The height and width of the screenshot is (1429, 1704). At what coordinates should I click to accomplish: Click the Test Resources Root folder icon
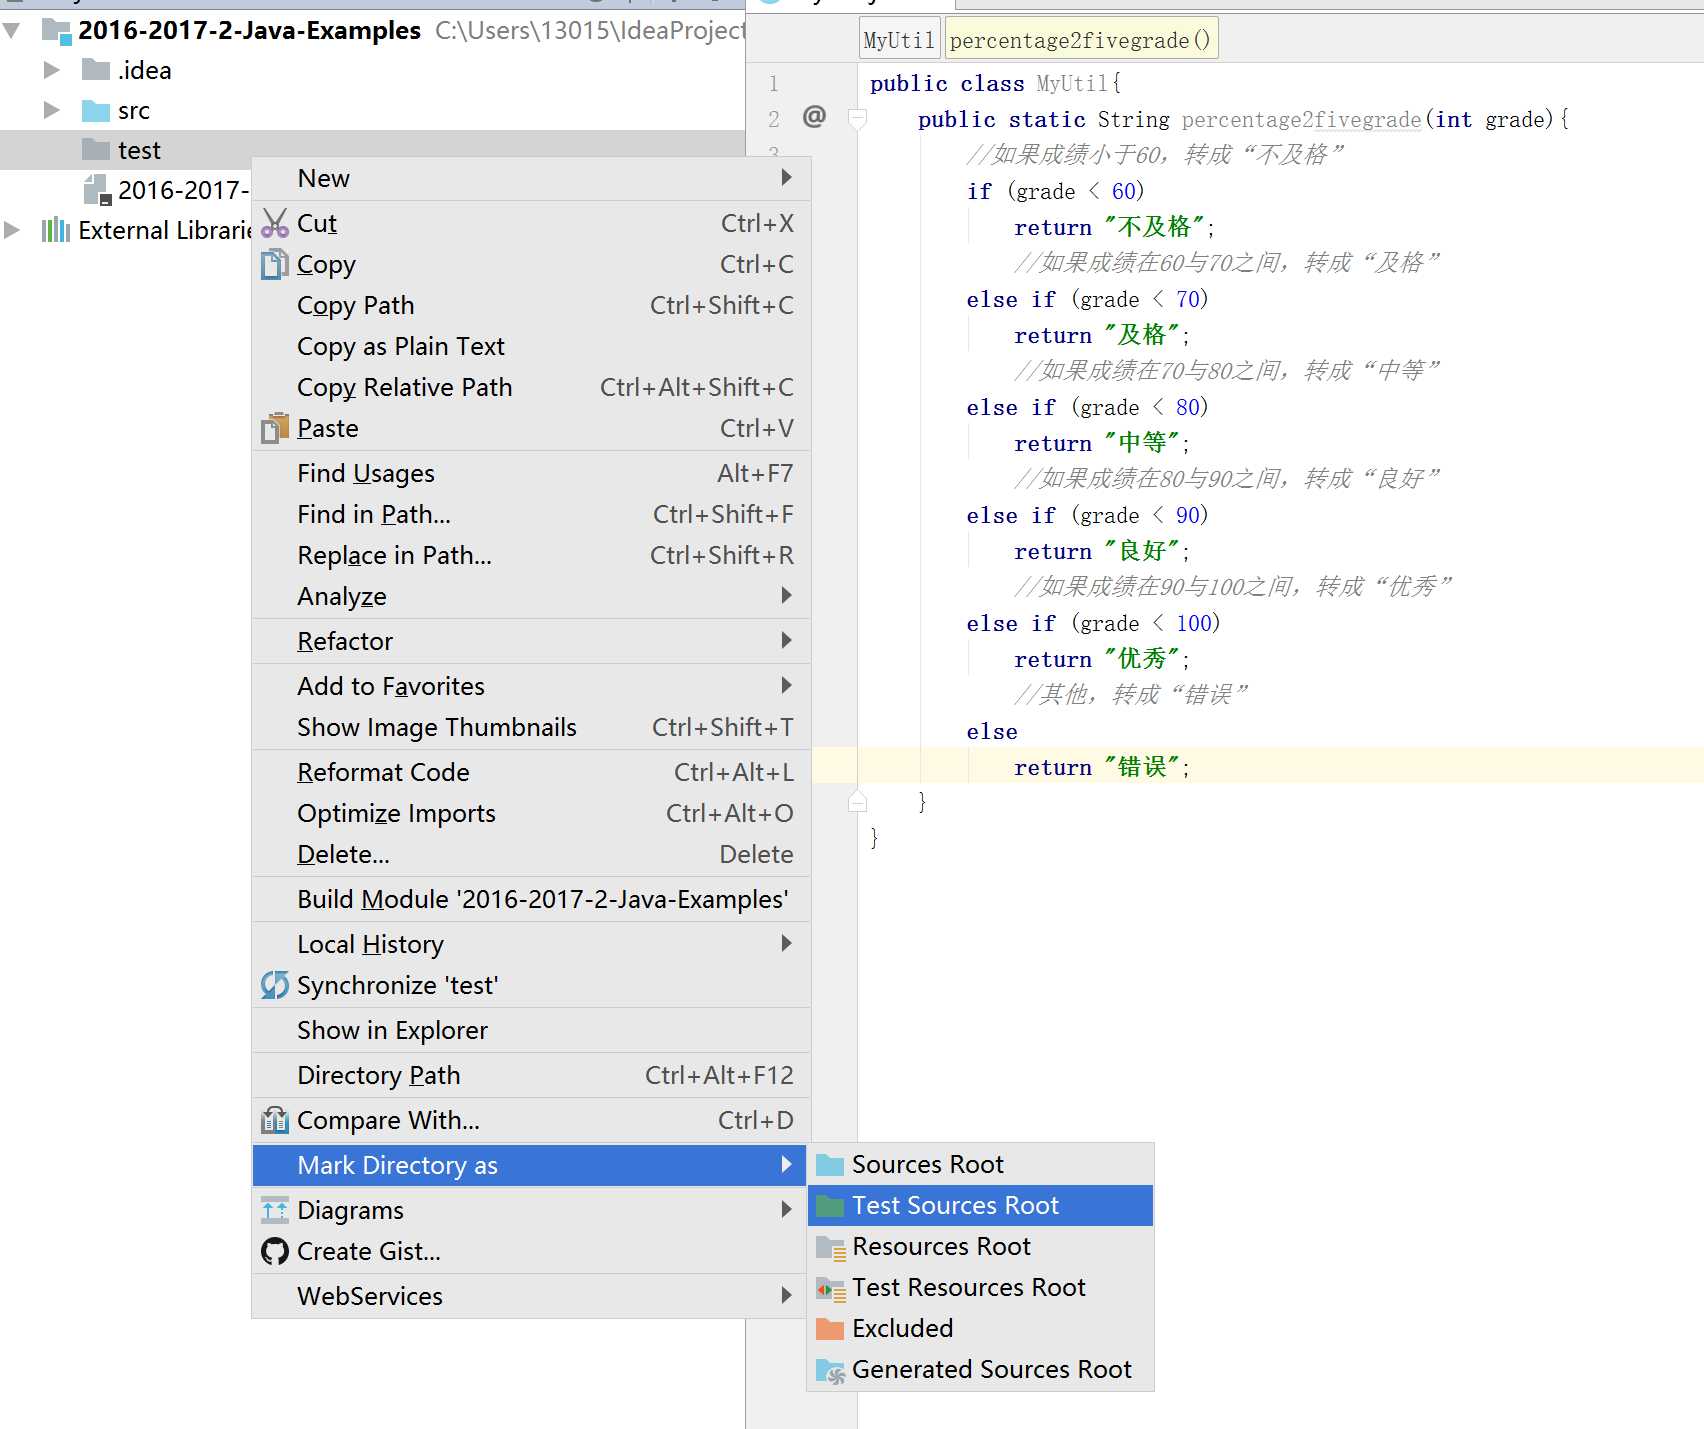click(830, 1288)
